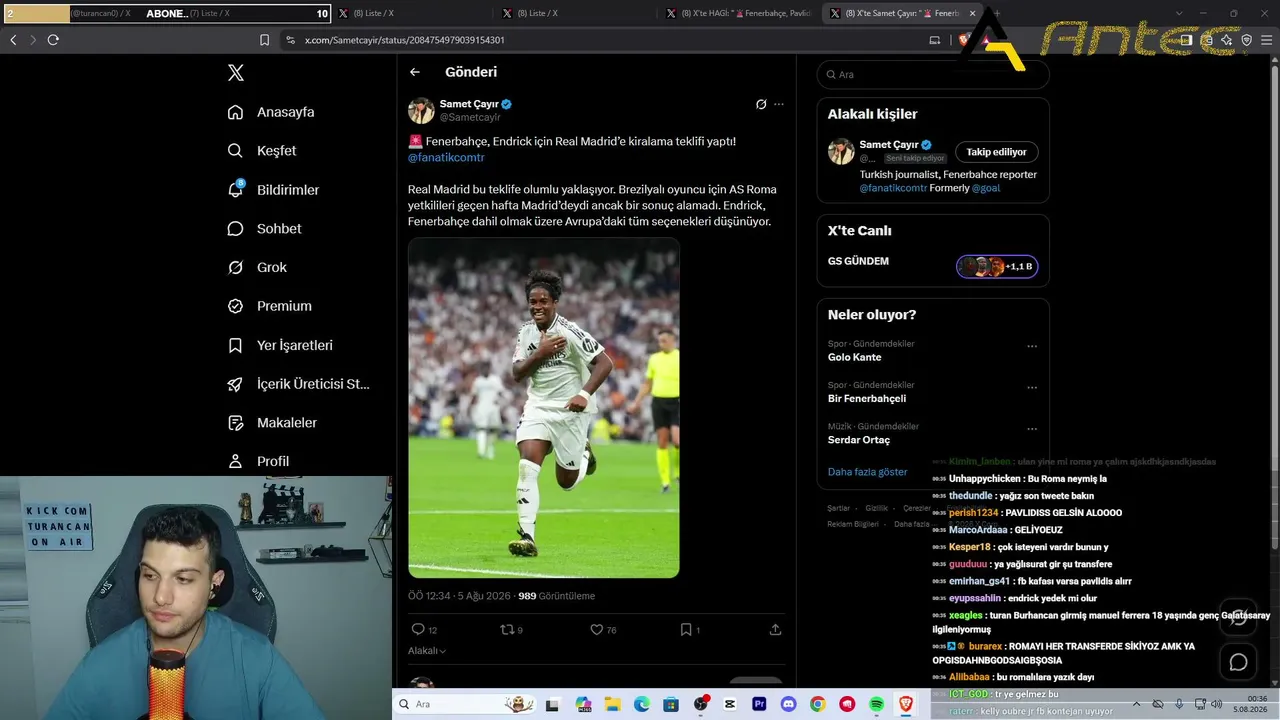Click Daha fazla göster under trends
The height and width of the screenshot is (720, 1280).
tap(868, 472)
